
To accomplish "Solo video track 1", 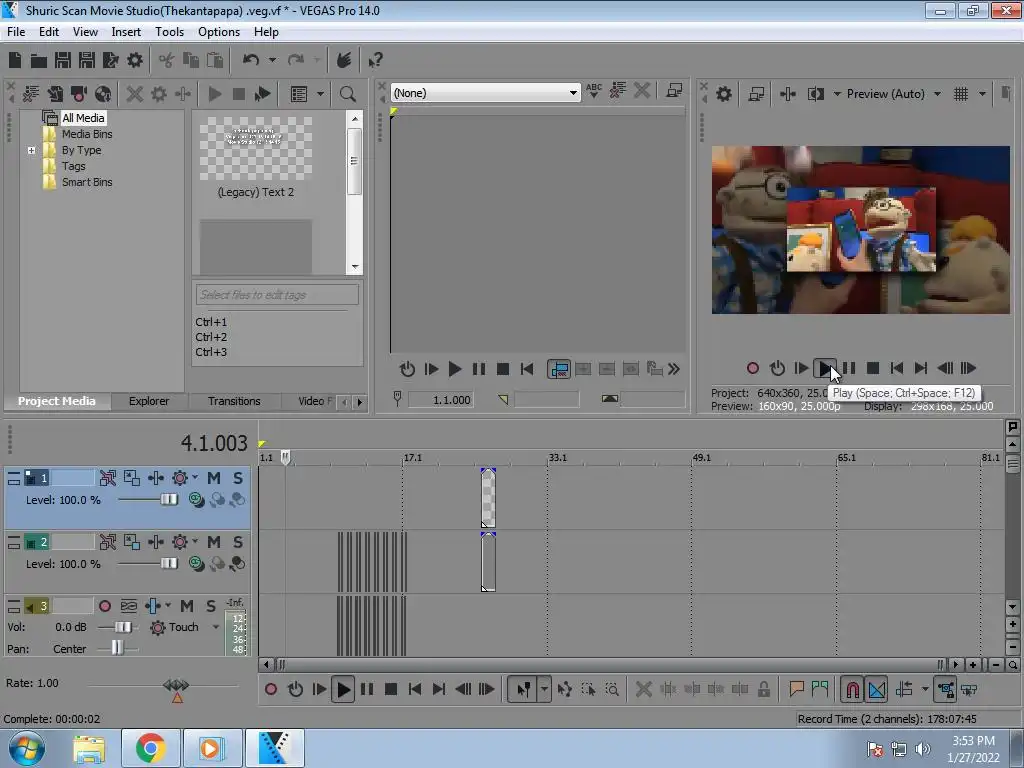I will (238, 478).
